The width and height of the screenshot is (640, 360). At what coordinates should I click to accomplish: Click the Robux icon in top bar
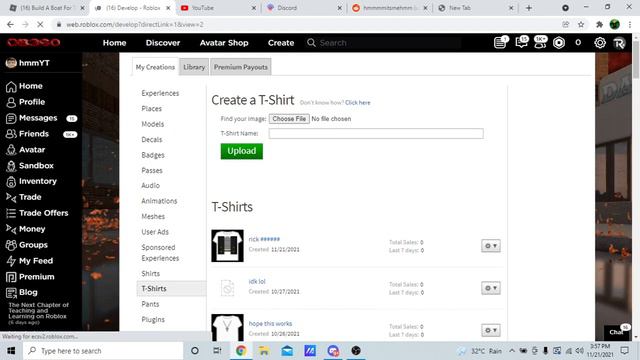click(559, 42)
